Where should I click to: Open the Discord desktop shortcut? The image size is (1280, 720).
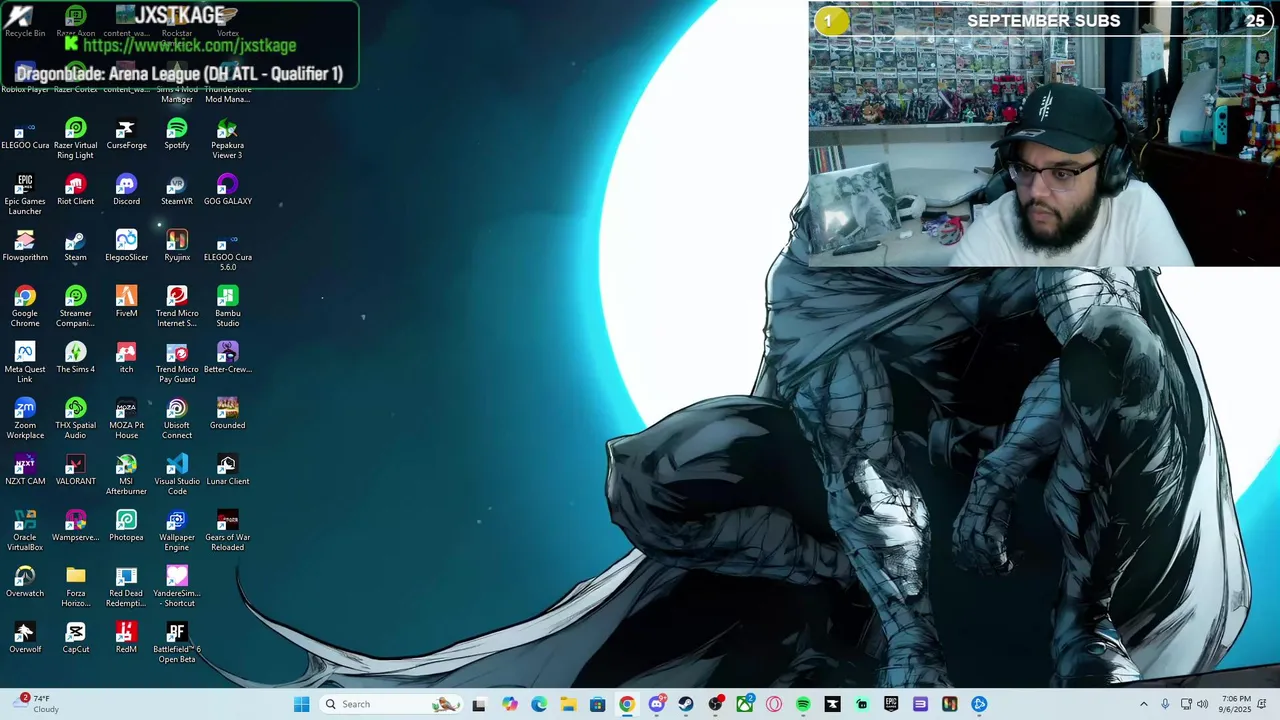(x=126, y=191)
